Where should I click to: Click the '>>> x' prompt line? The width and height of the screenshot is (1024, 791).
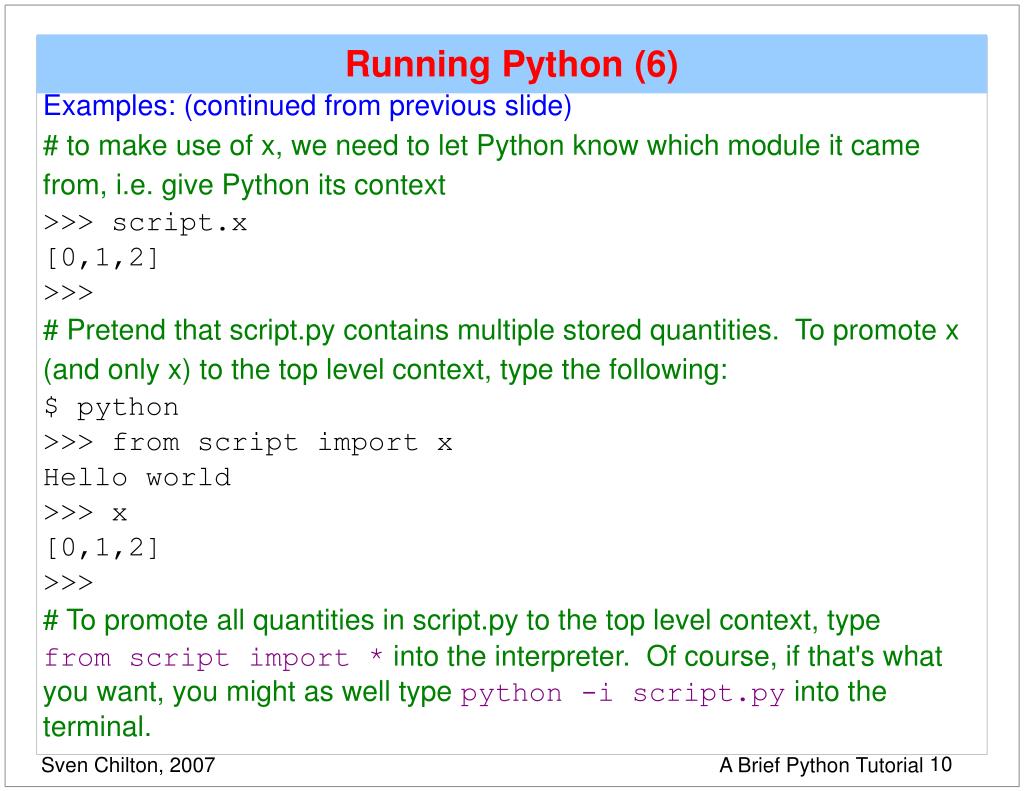pyautogui.click(x=85, y=513)
